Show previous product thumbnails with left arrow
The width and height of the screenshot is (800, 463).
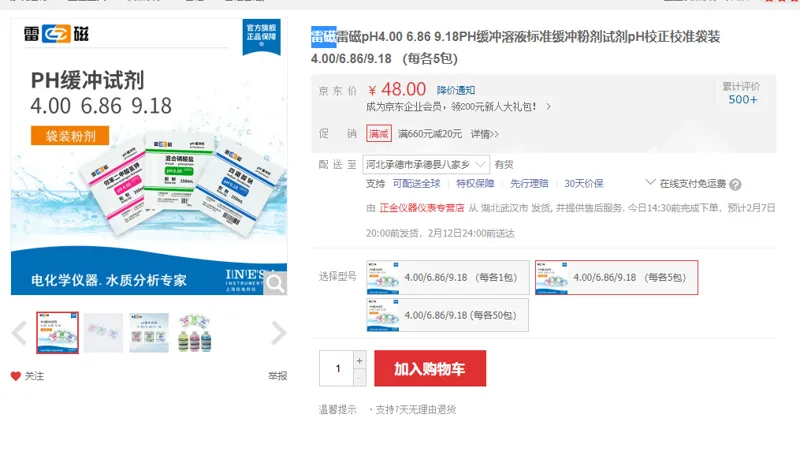click(19, 333)
